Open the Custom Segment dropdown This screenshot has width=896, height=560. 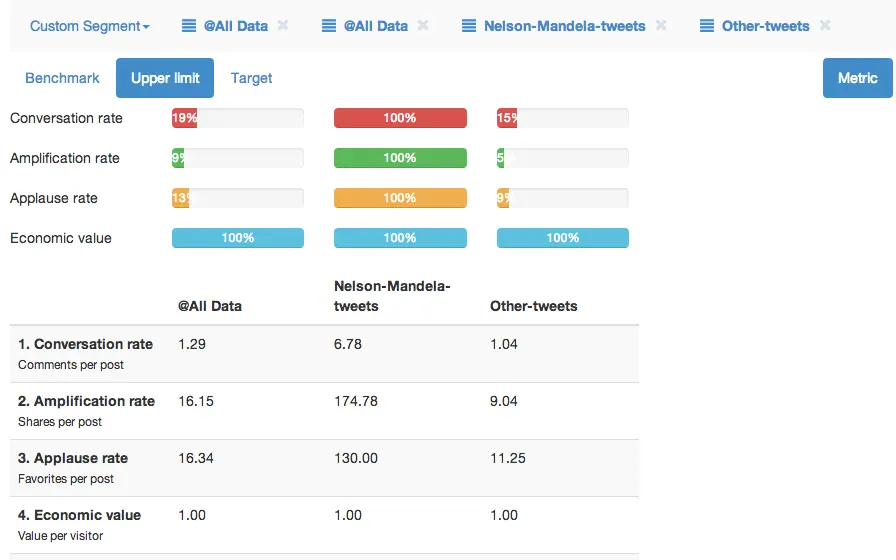[89, 26]
